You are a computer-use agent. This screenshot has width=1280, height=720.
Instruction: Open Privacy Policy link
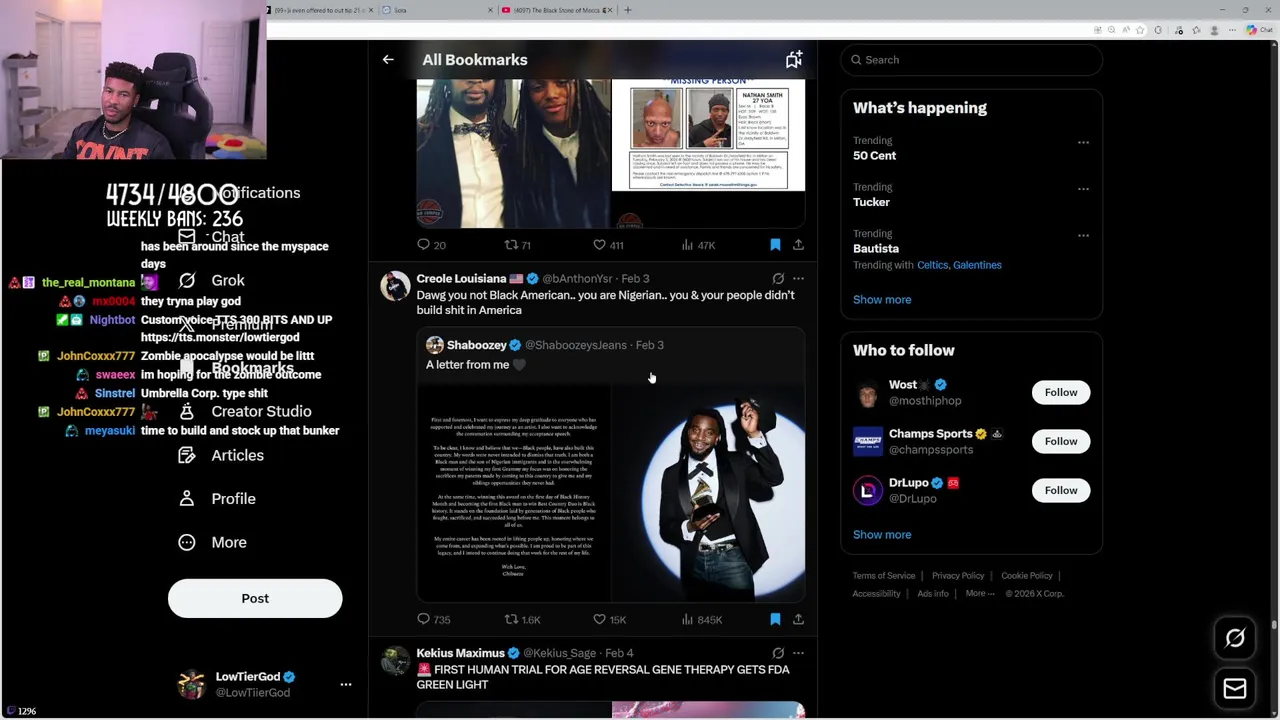tap(958, 576)
